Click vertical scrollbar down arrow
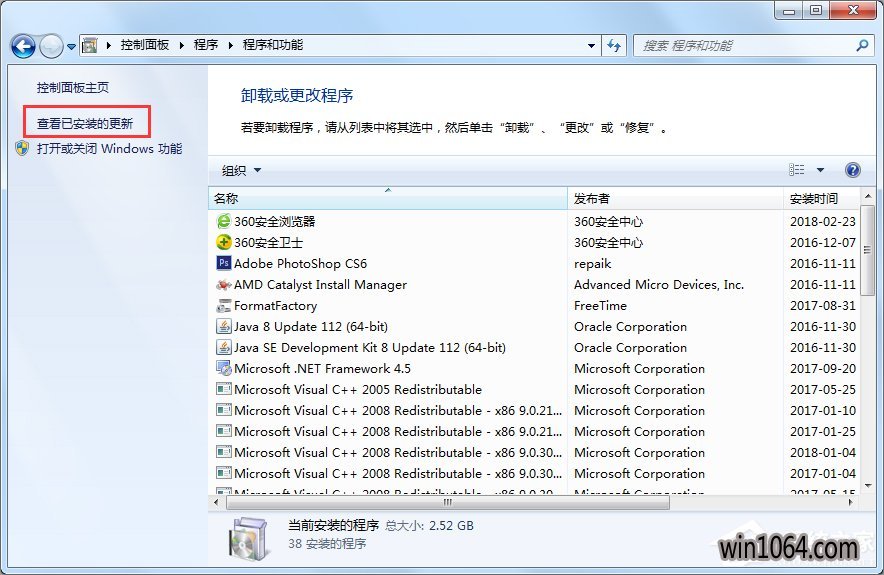 pos(868,486)
